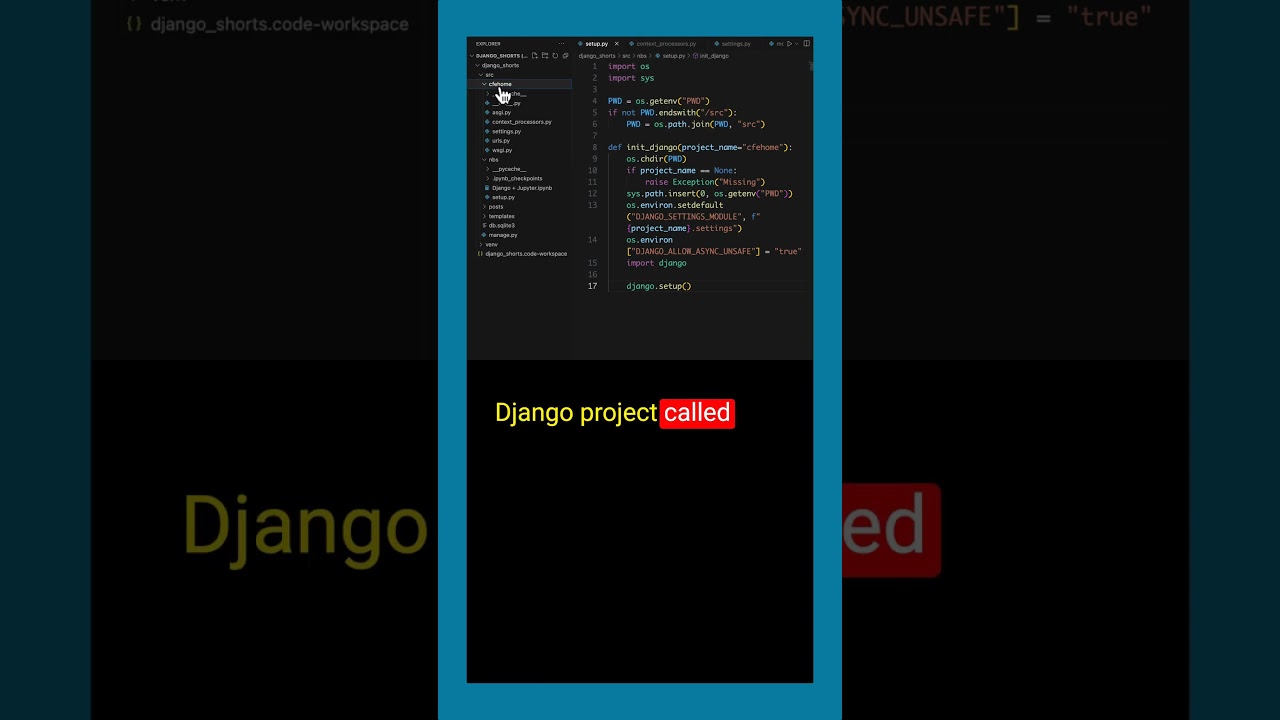Click the 'def init_django' function definition
The image size is (1280, 720).
(x=700, y=147)
